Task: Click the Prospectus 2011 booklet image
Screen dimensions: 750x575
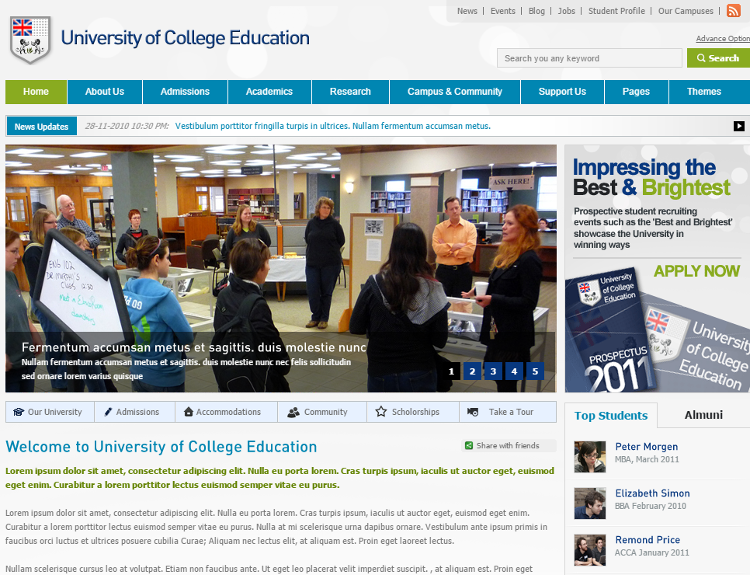Action: tap(611, 330)
